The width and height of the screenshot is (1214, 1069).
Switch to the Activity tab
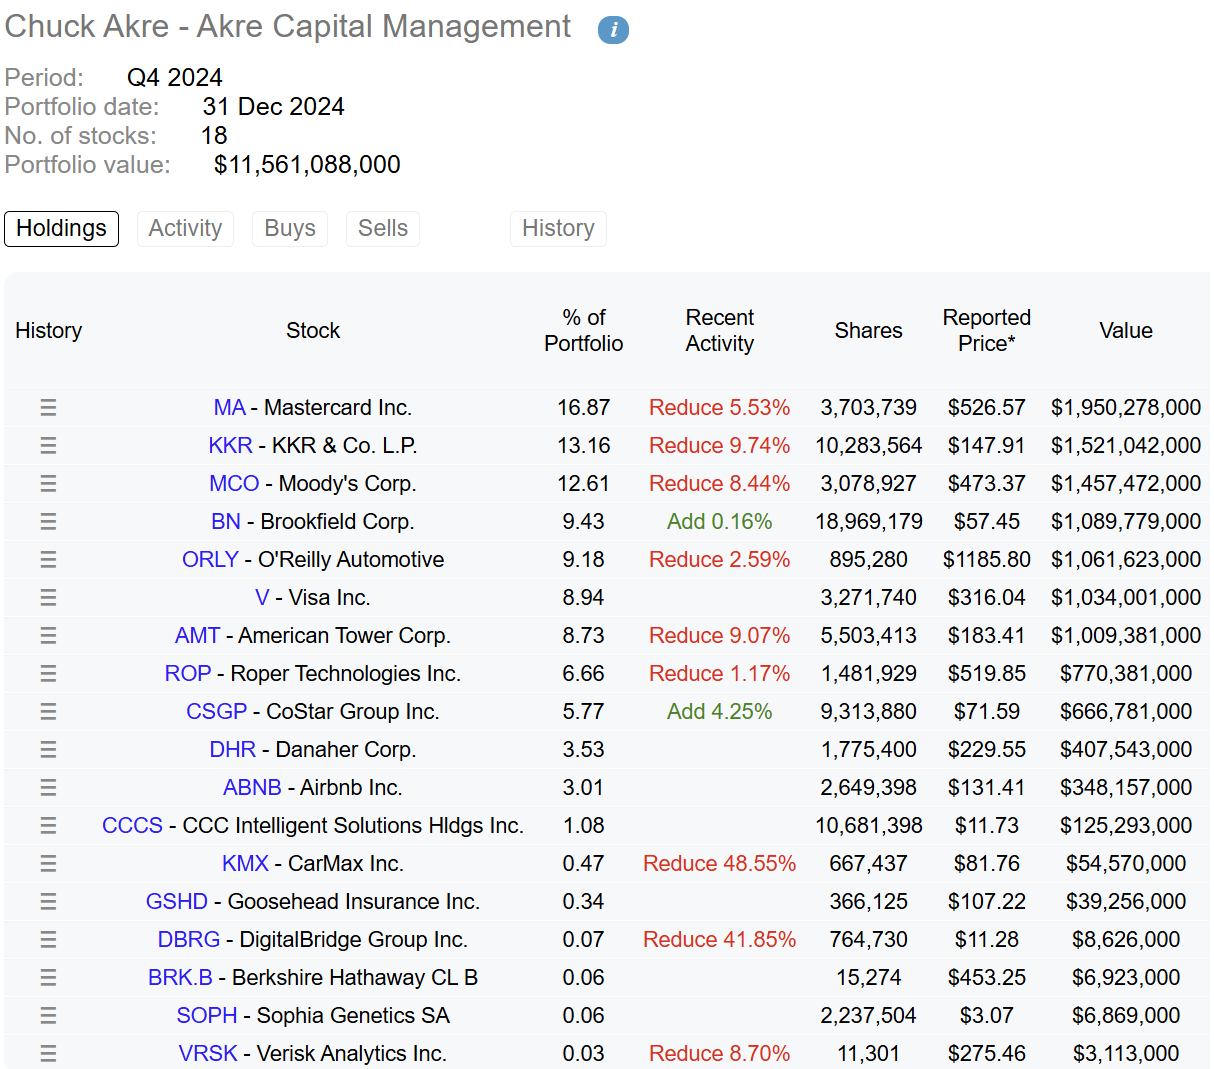185,228
